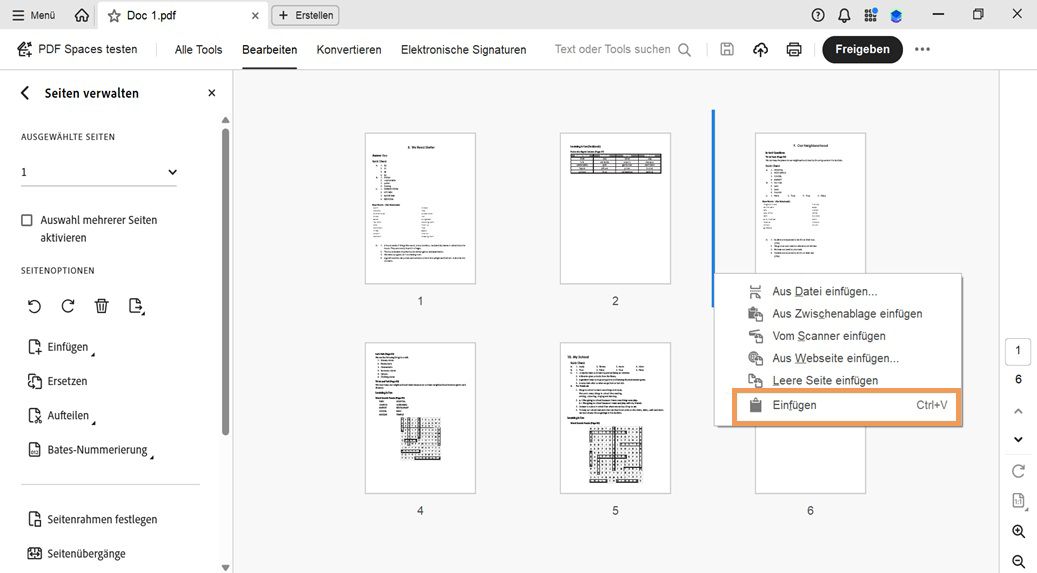Go to previous page up arrow
The image size is (1037, 573).
(1018, 411)
